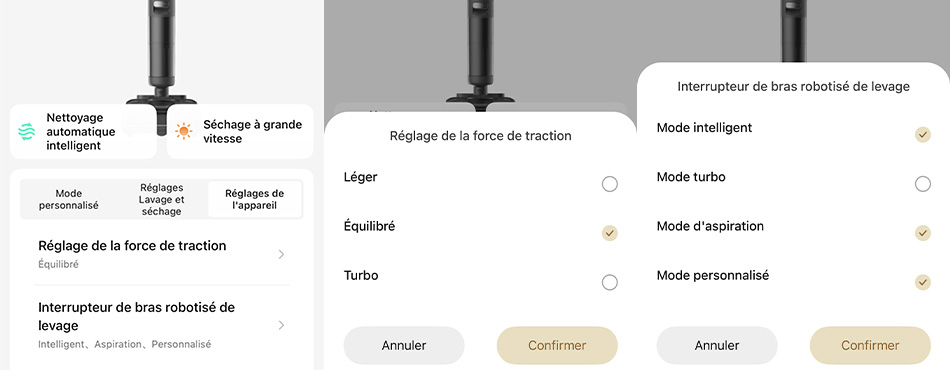The width and height of the screenshot is (950, 370).
Task: Toggle the Mode personnalisé checkmark
Action: [922, 282]
